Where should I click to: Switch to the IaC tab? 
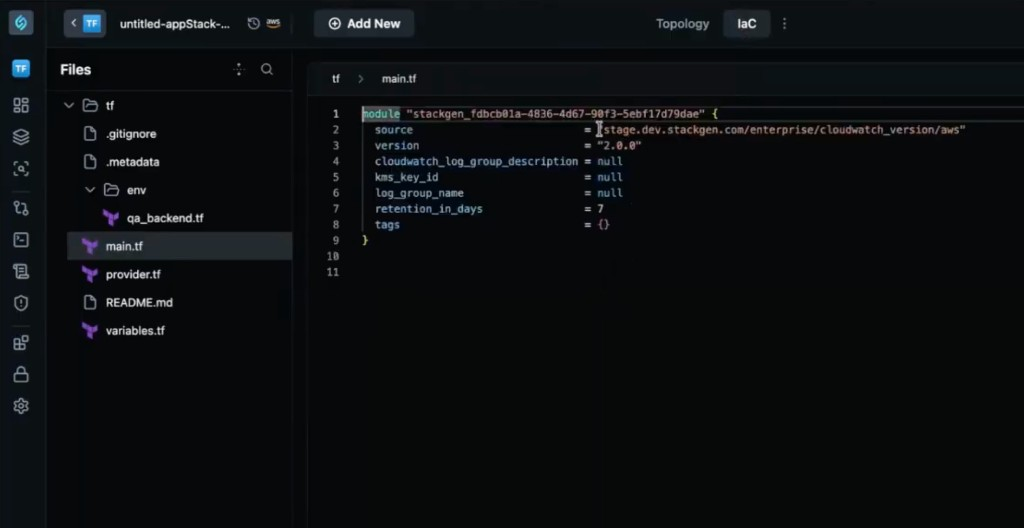click(x=746, y=24)
